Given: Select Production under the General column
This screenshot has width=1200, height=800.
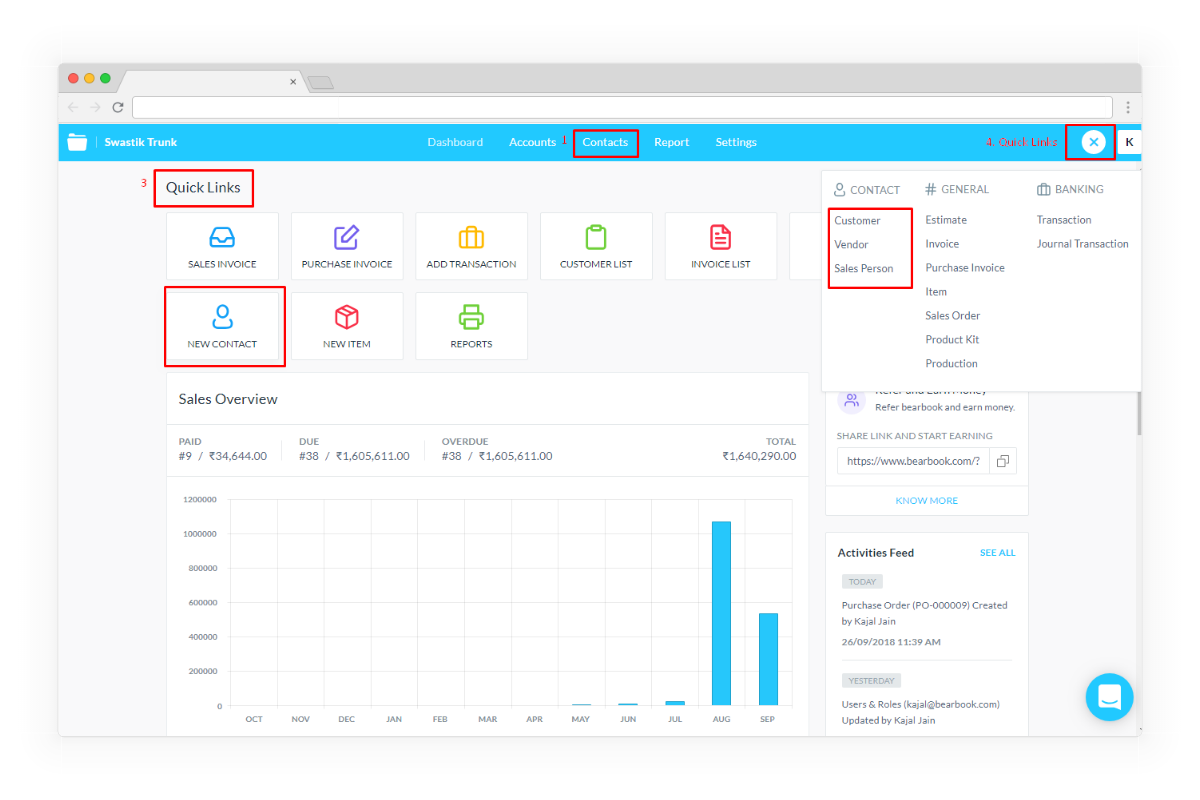Looking at the screenshot, I should coord(951,364).
